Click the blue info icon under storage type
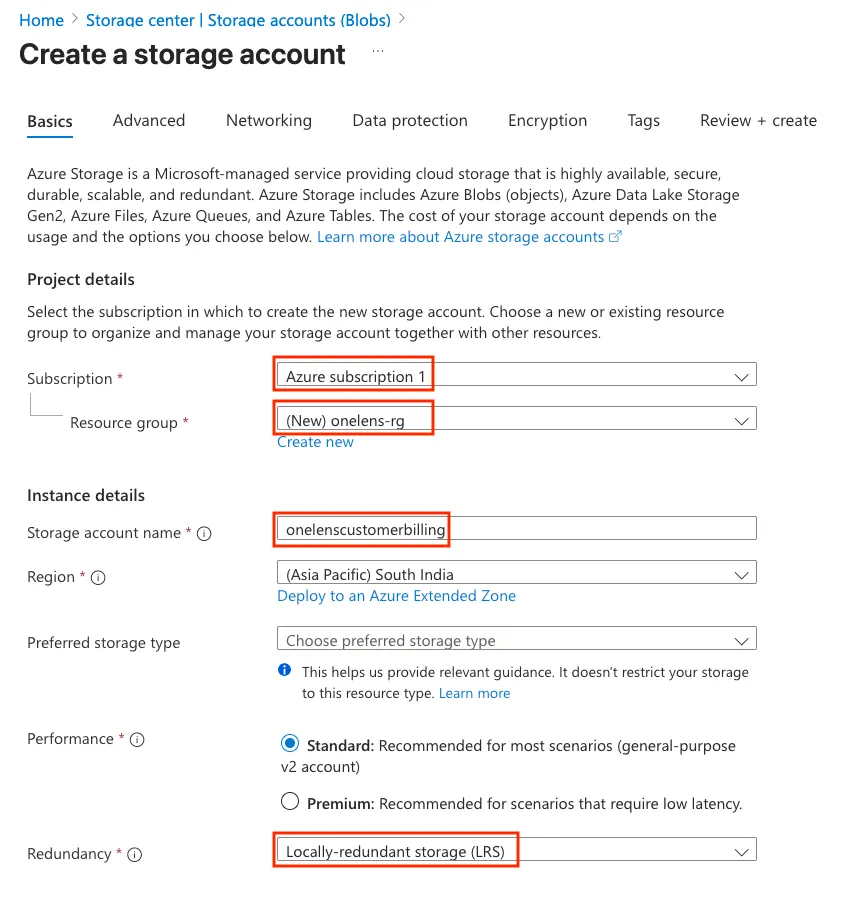 coord(285,671)
